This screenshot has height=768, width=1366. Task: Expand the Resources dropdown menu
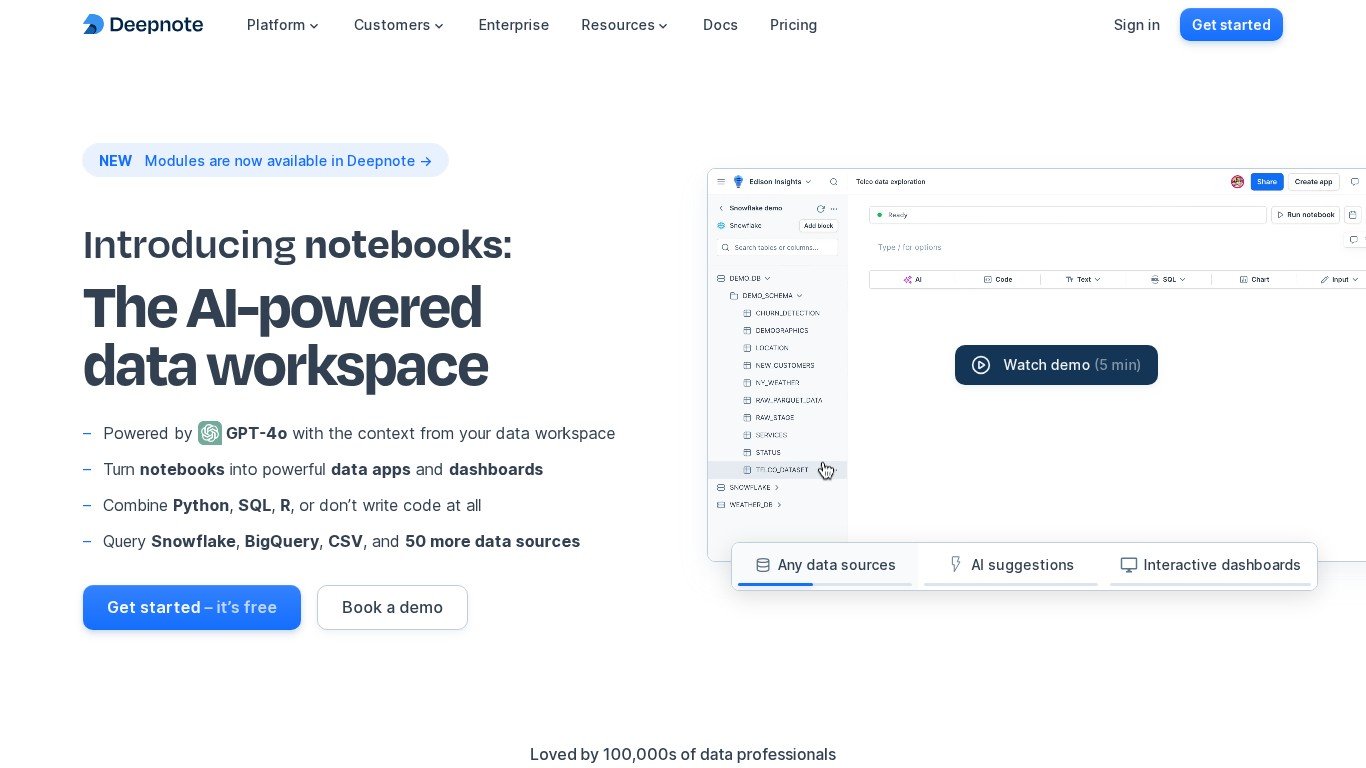click(x=624, y=25)
